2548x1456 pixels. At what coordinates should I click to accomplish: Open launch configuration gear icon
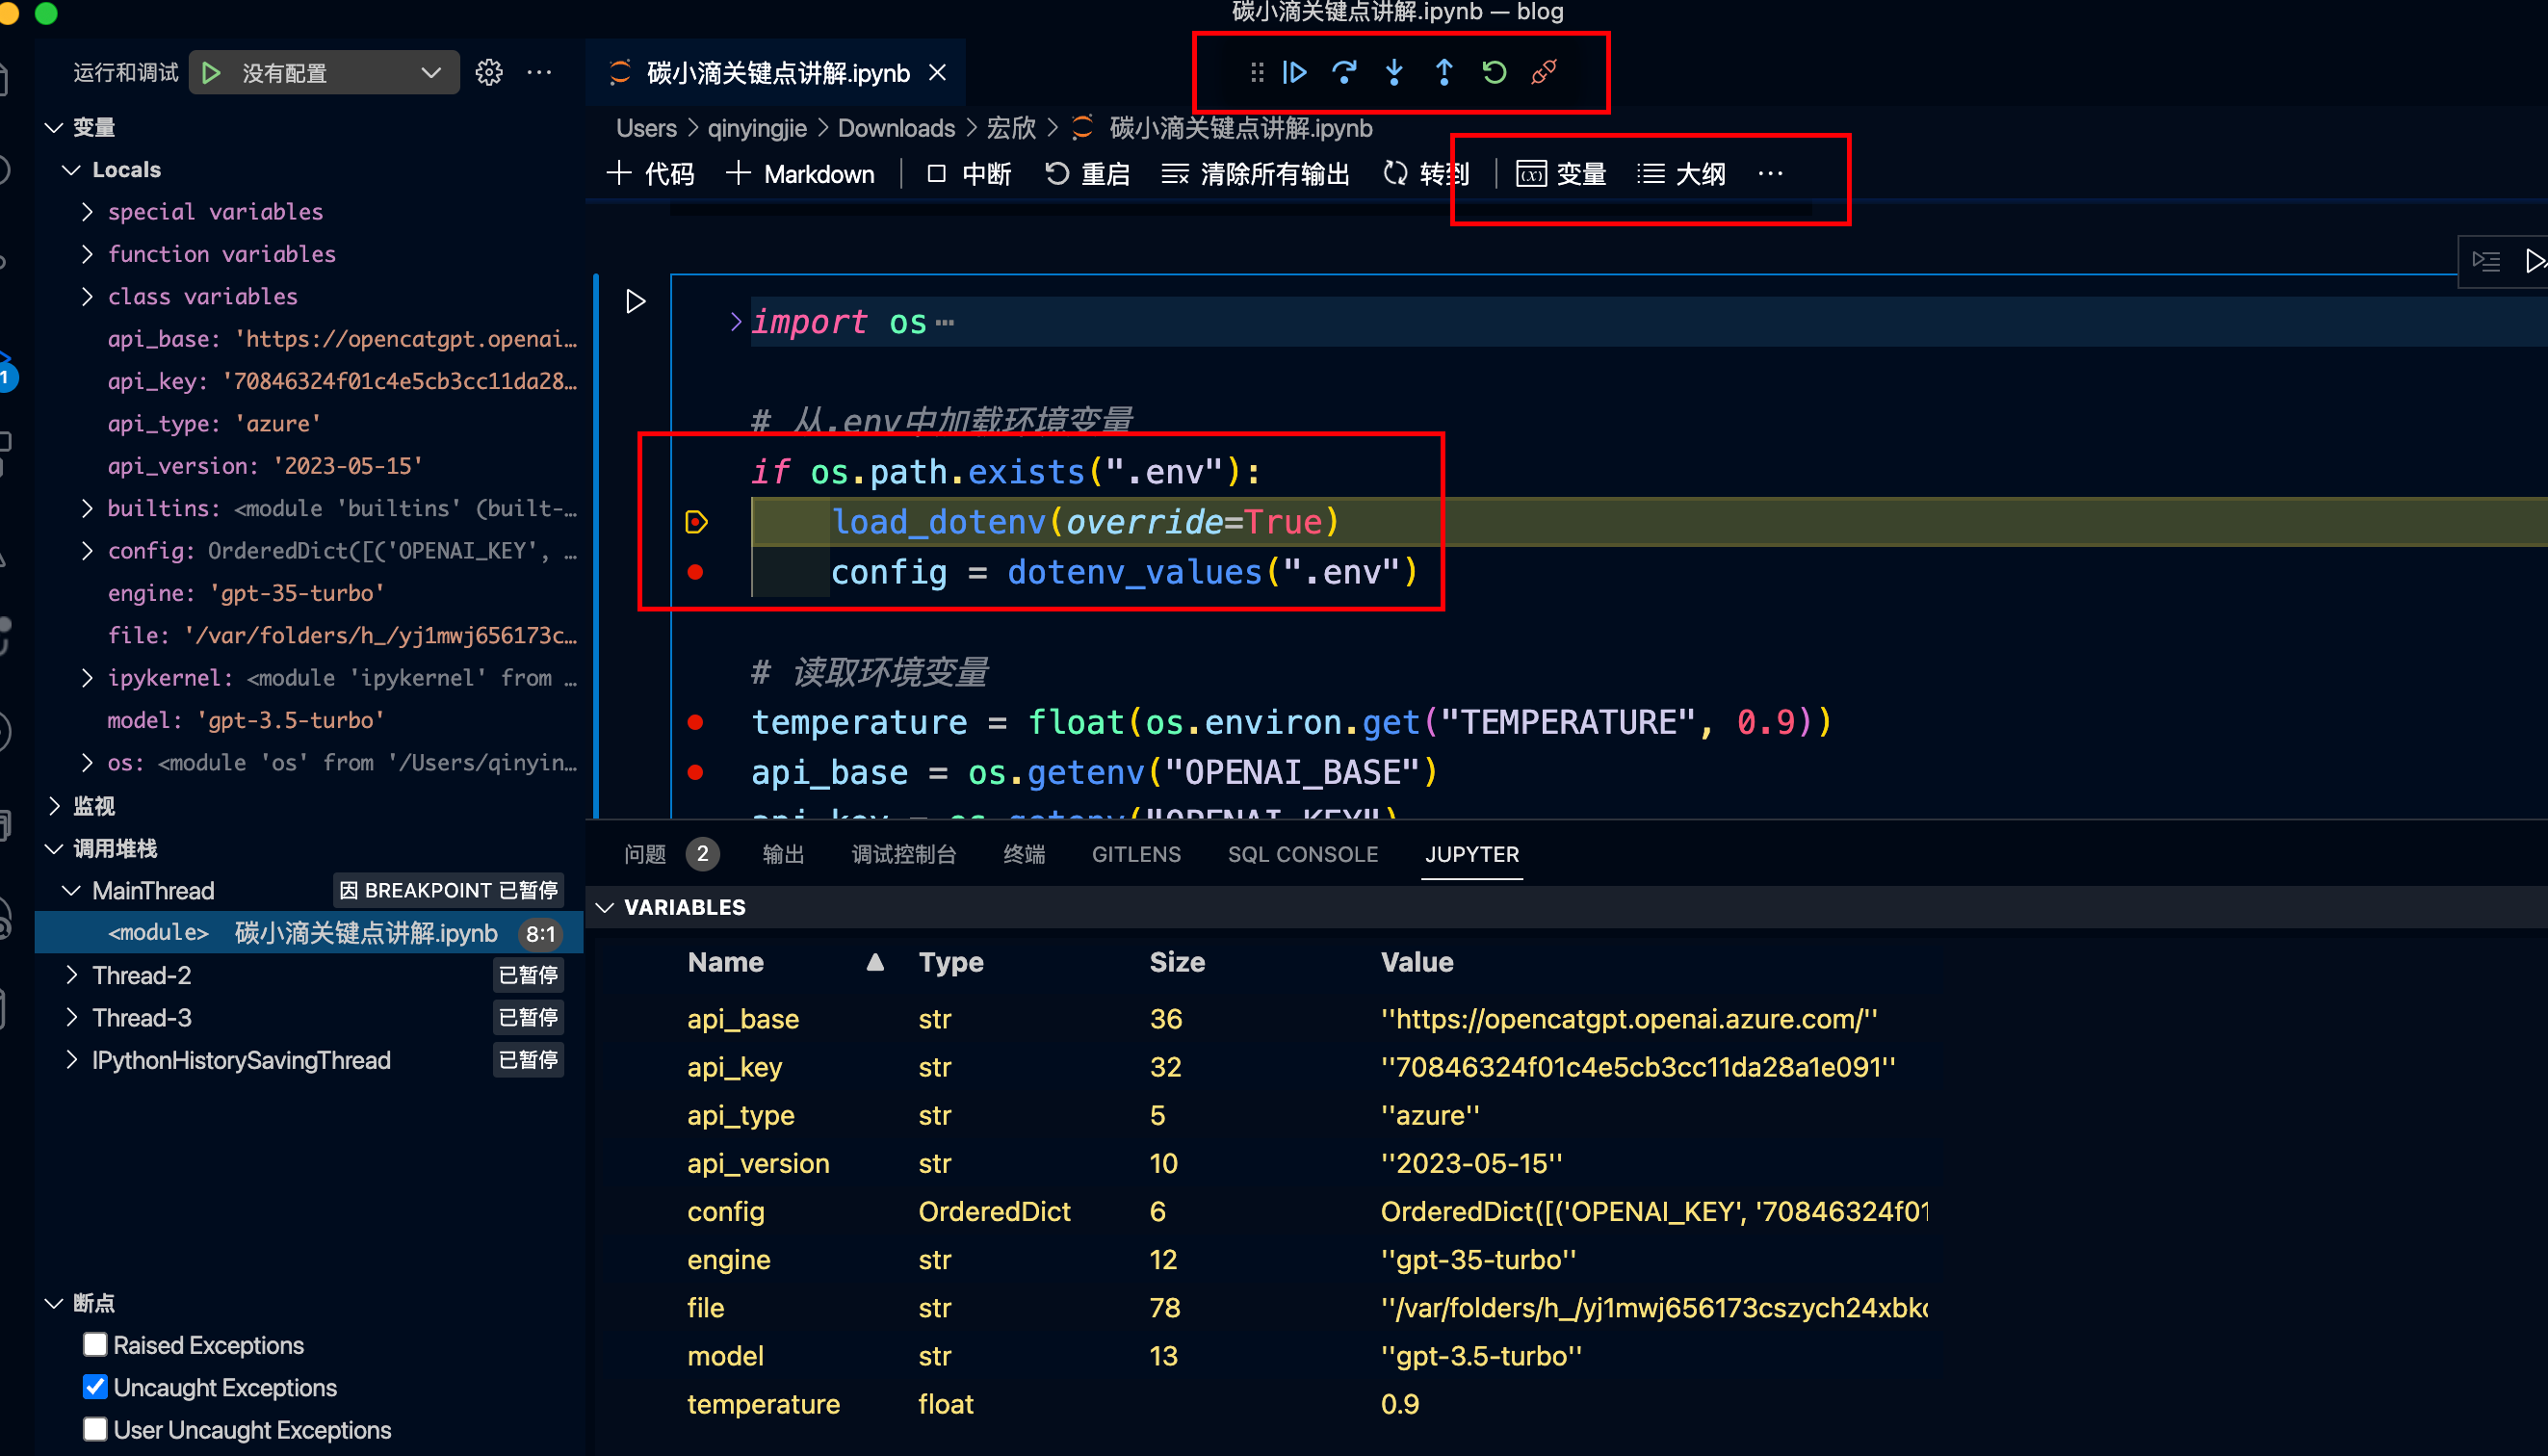(x=489, y=72)
